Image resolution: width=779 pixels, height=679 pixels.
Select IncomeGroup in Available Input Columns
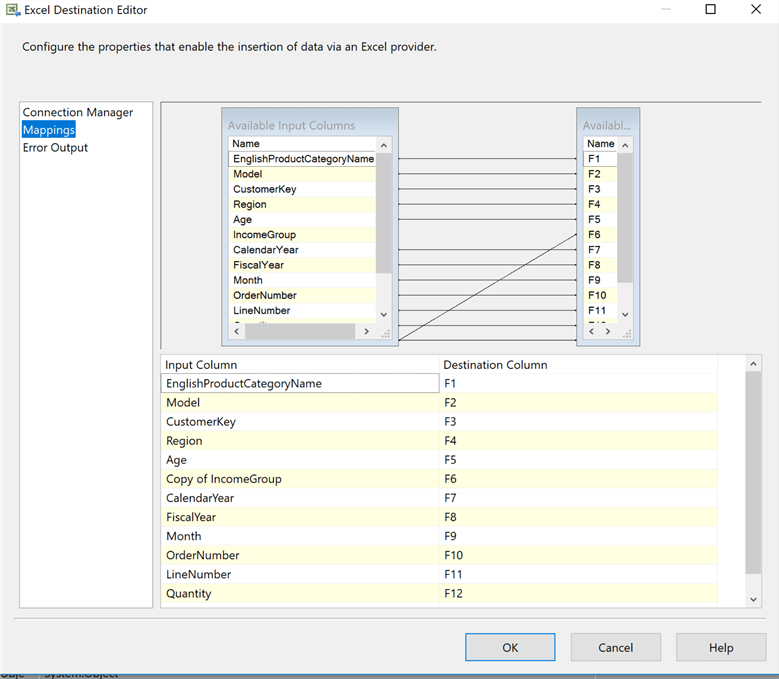[x=264, y=235]
